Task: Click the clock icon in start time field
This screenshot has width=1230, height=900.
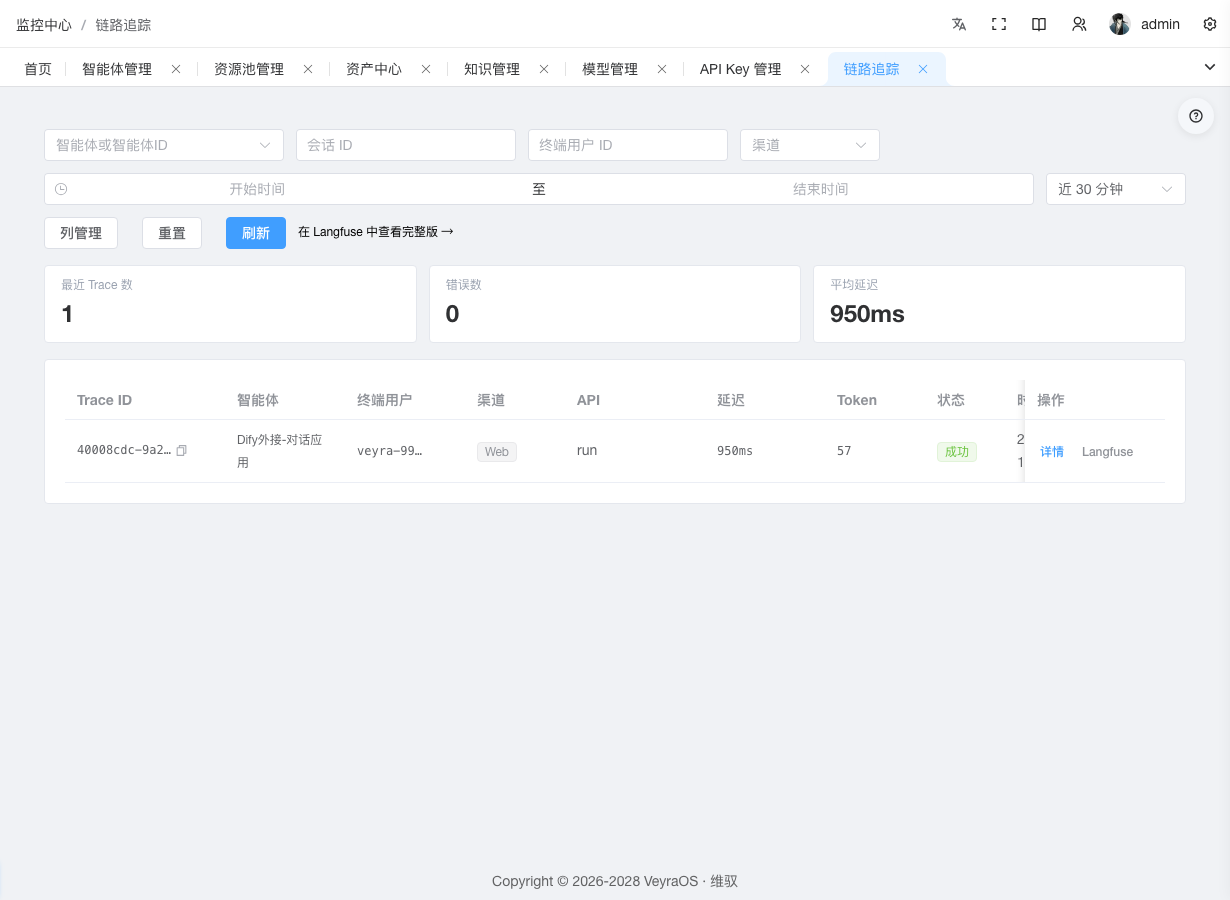Action: coord(61,189)
